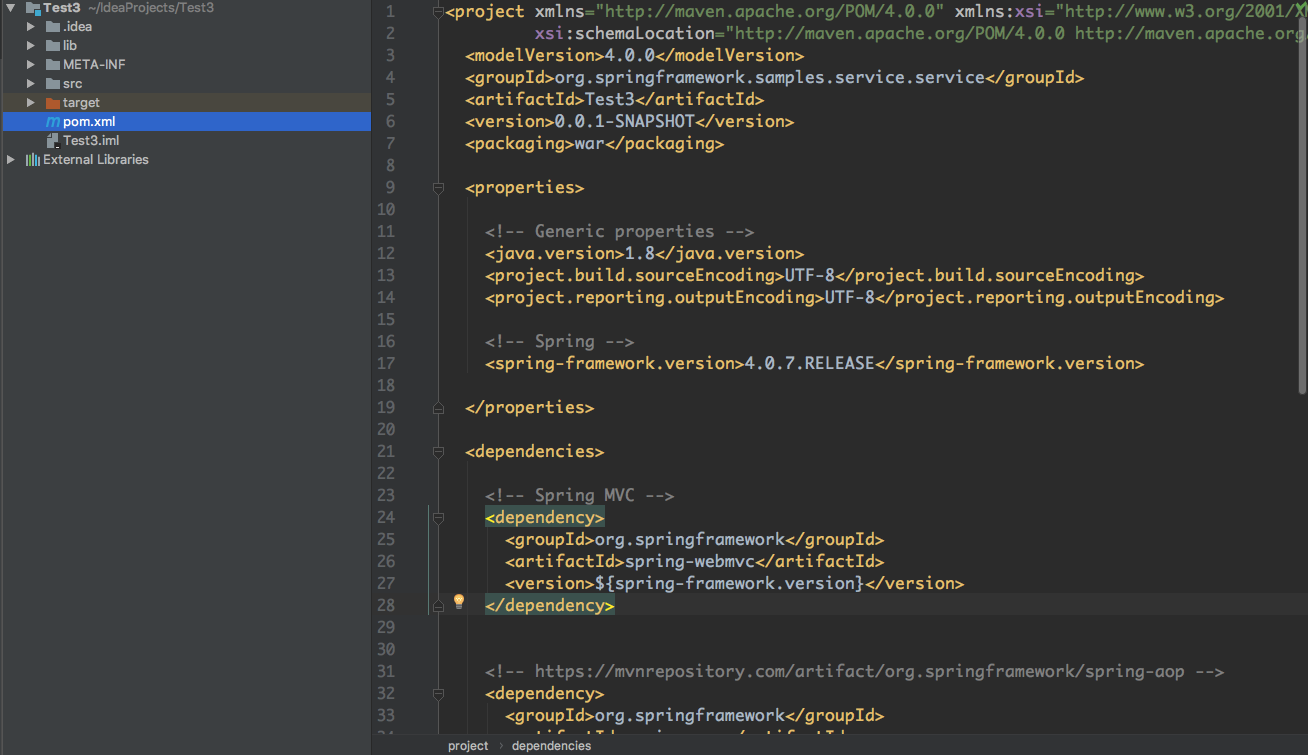Viewport: 1308px width, 755px height.
Task: Click ${spring-framework.version} version line
Action: 734,583
